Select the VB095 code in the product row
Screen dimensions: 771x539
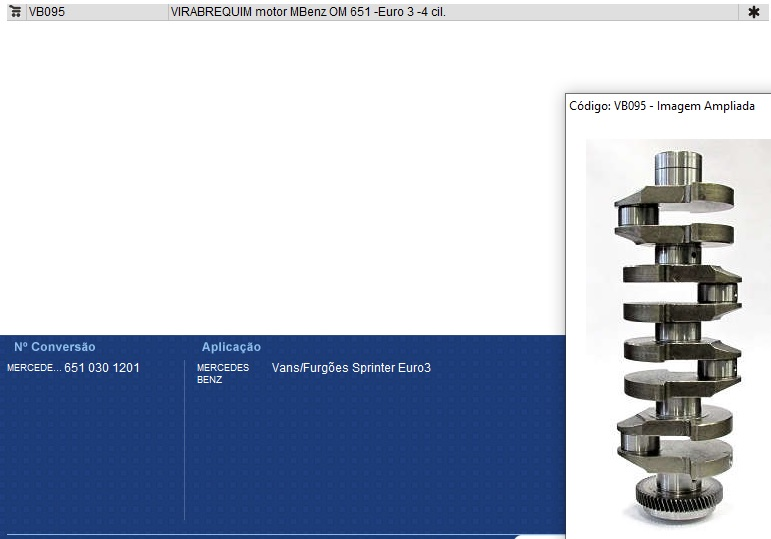(x=45, y=12)
